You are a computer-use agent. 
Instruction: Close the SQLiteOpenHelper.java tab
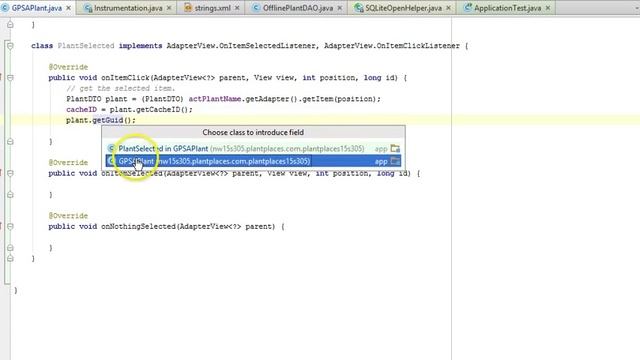point(449,8)
